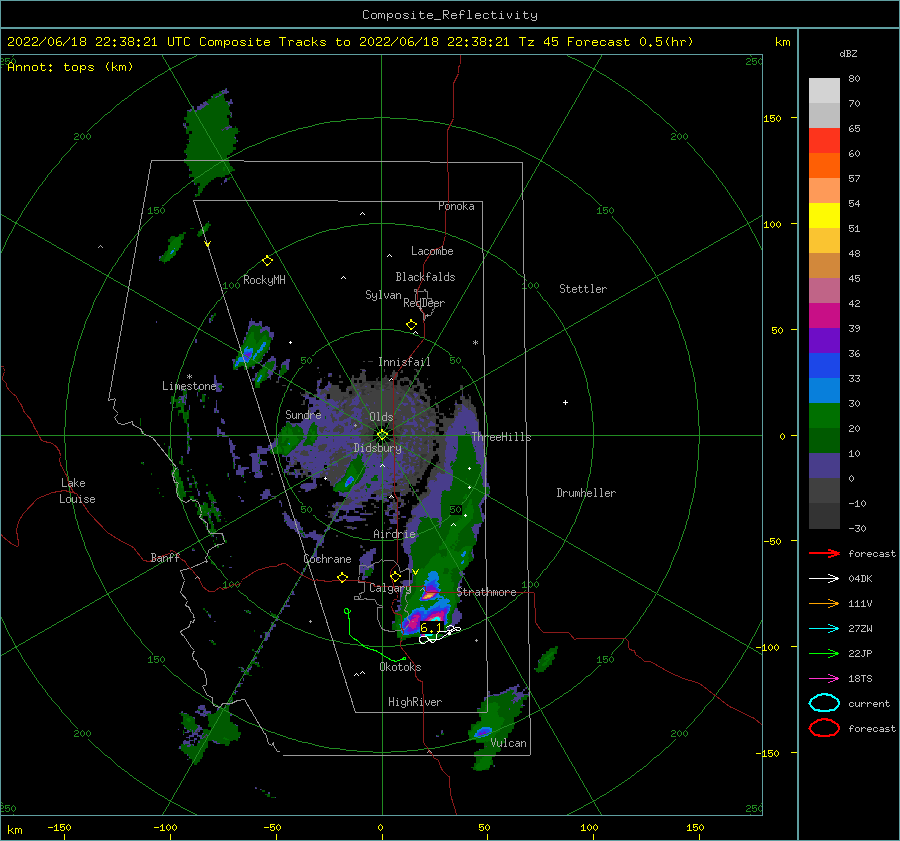The image size is (900, 841).
Task: Click the red forecast arrow legend icon
Action: pyautogui.click(x=824, y=553)
